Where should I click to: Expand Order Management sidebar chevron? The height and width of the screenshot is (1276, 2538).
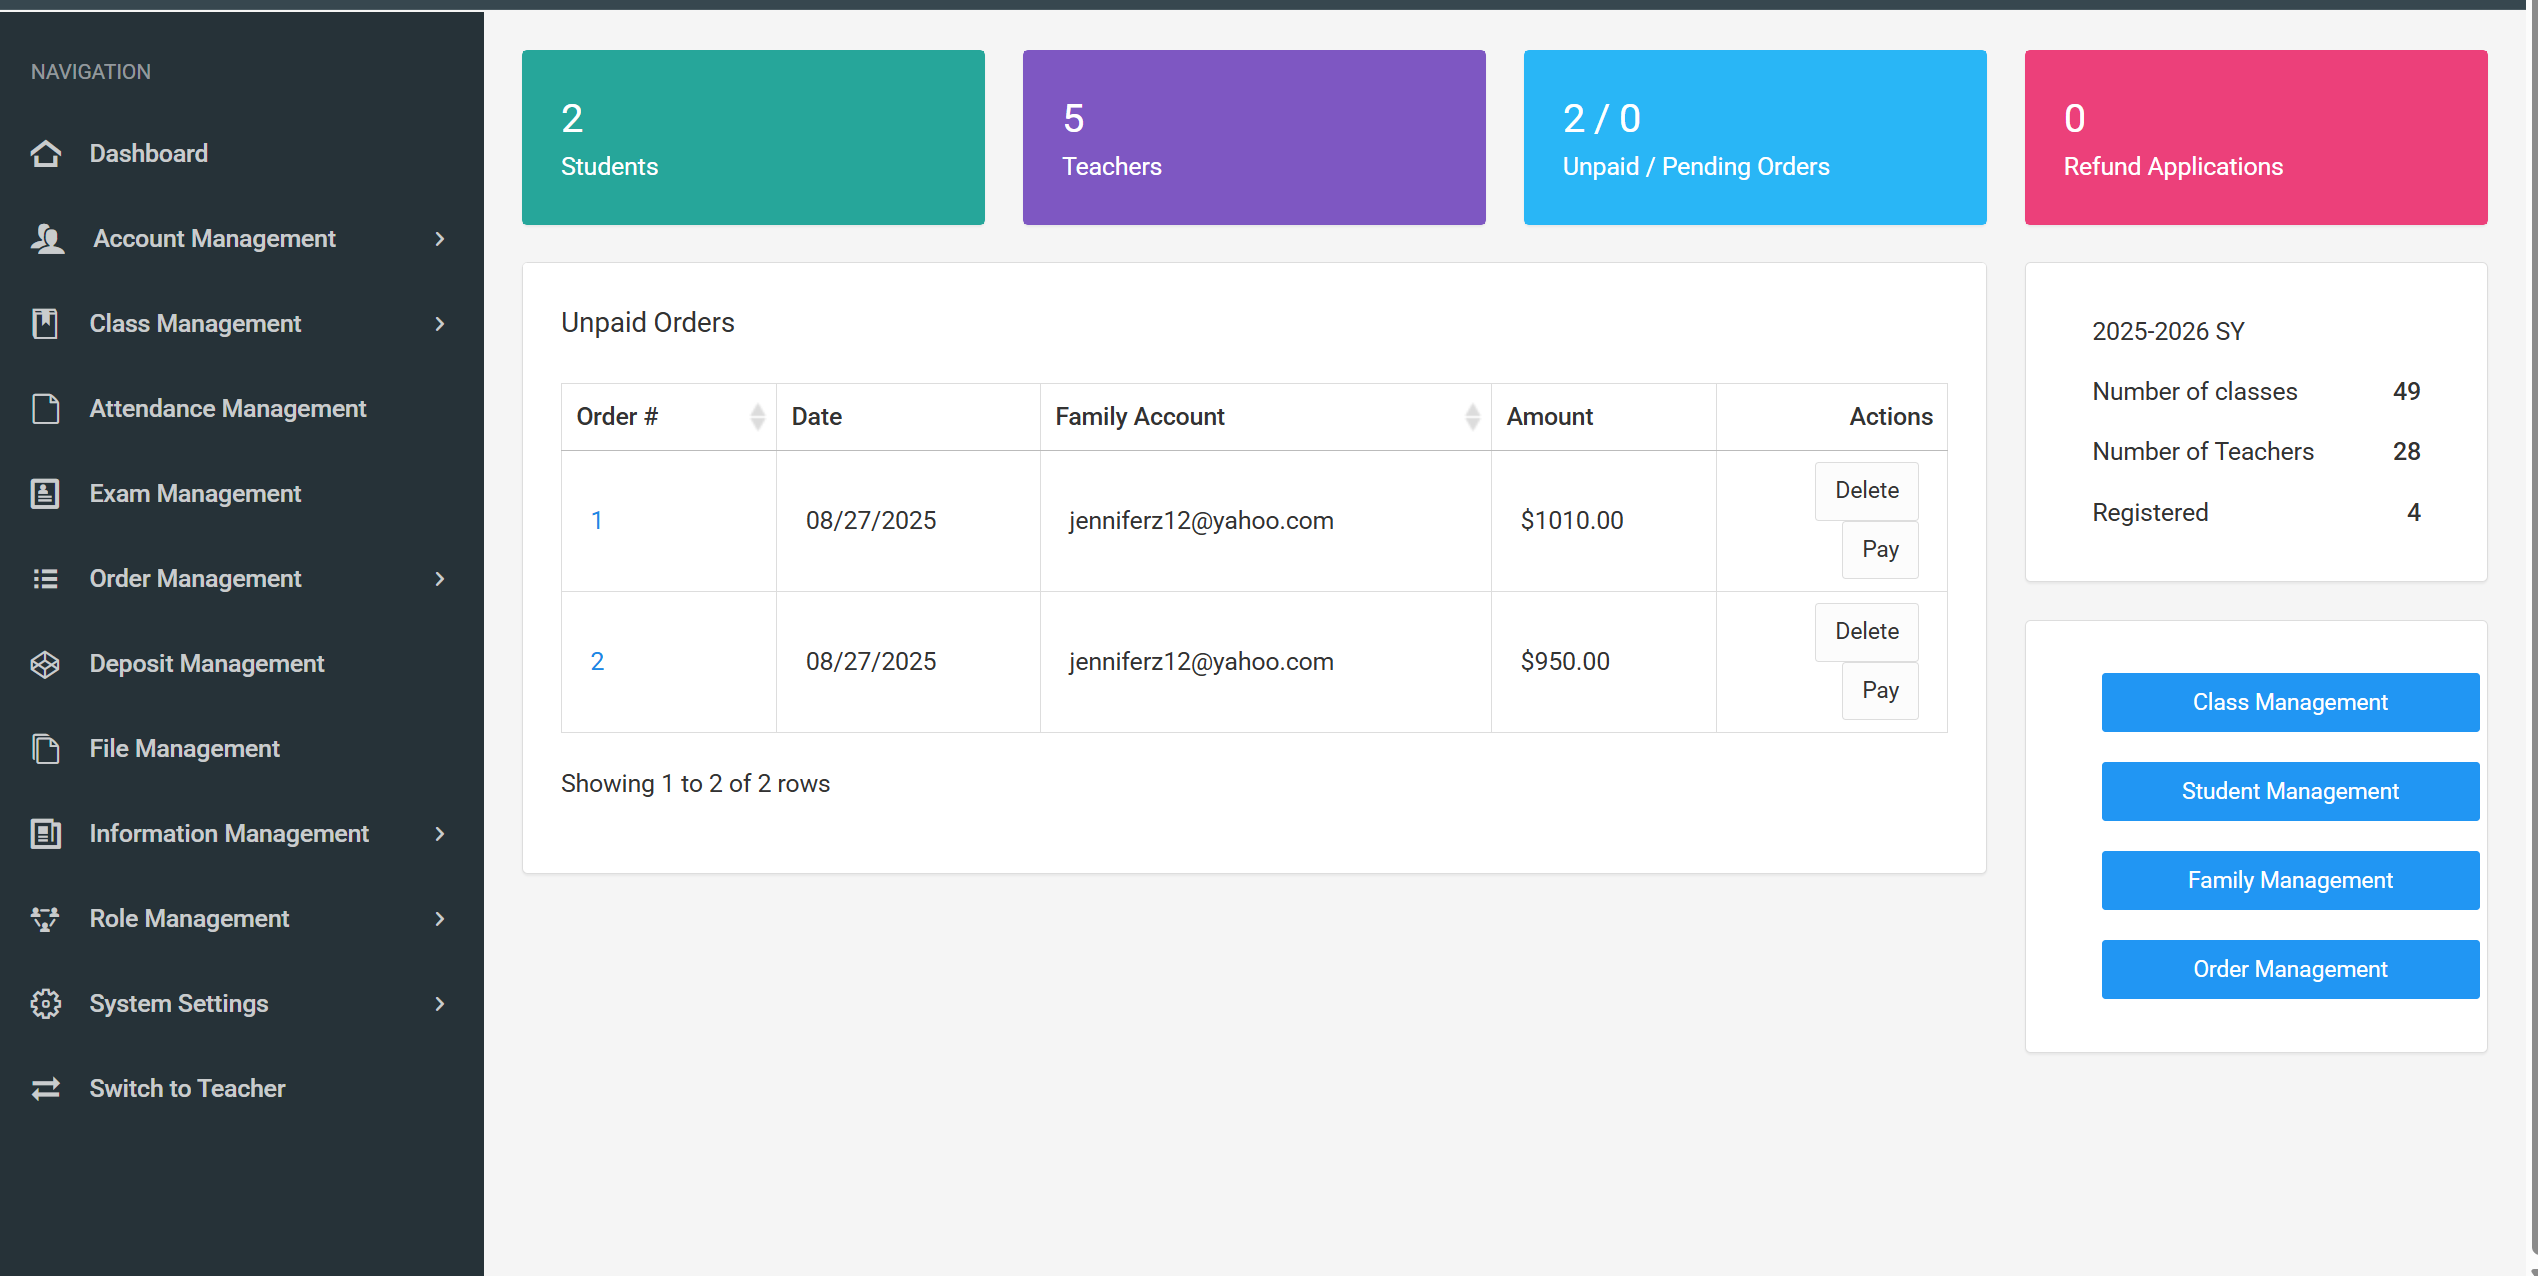(x=440, y=579)
